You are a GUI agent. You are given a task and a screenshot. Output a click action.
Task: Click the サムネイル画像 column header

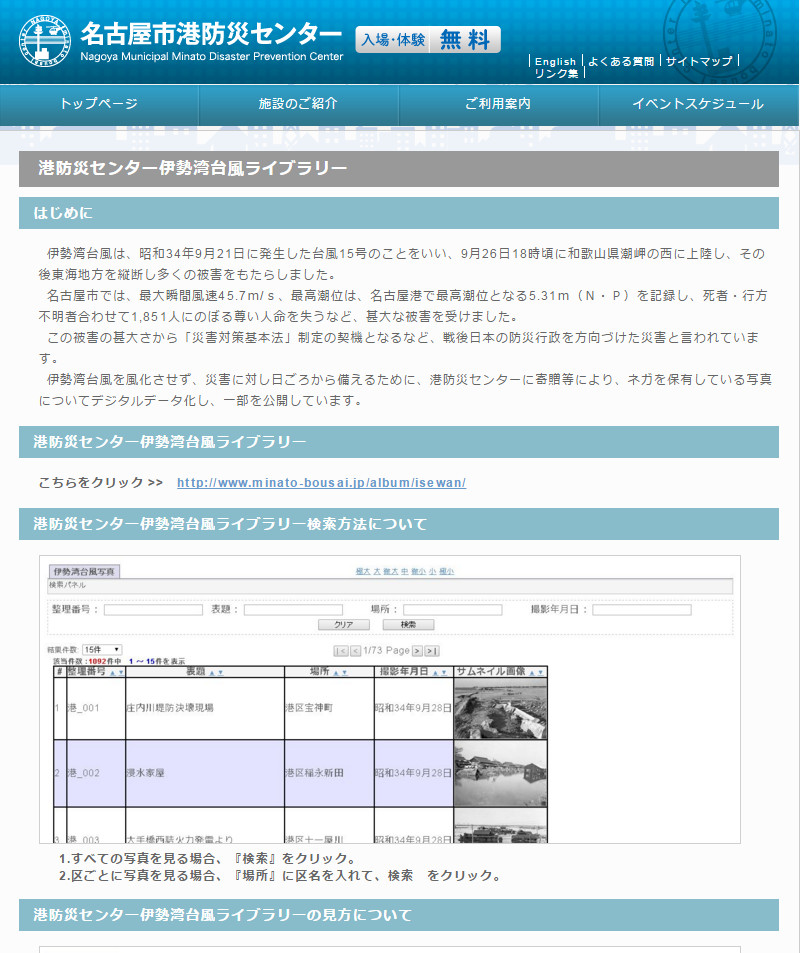click(500, 672)
